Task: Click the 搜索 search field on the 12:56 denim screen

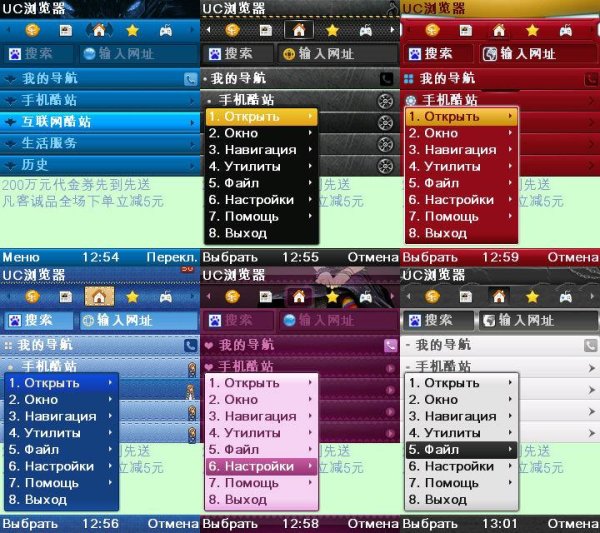Action: [38, 321]
